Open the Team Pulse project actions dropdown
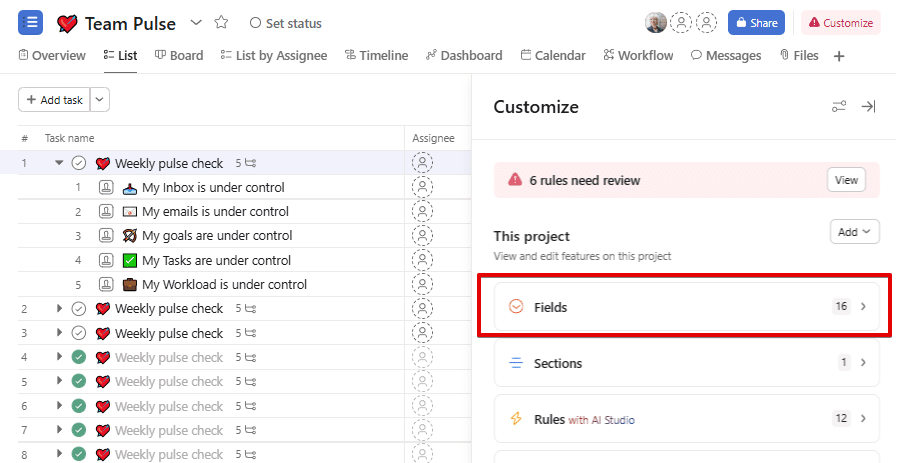The width and height of the screenshot is (897, 463). pos(196,23)
